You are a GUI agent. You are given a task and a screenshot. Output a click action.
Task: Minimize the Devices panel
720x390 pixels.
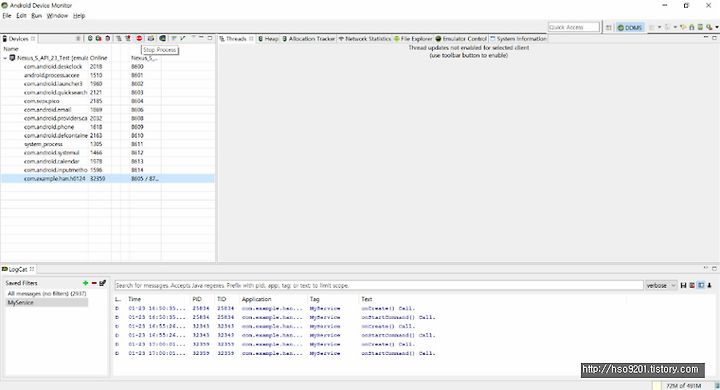tap(201, 38)
